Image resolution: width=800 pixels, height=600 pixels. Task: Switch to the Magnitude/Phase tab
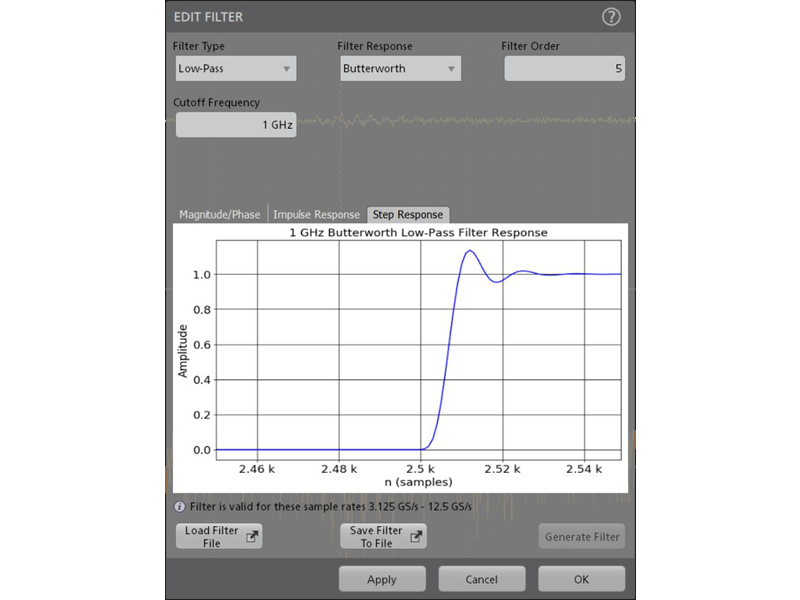(219, 214)
